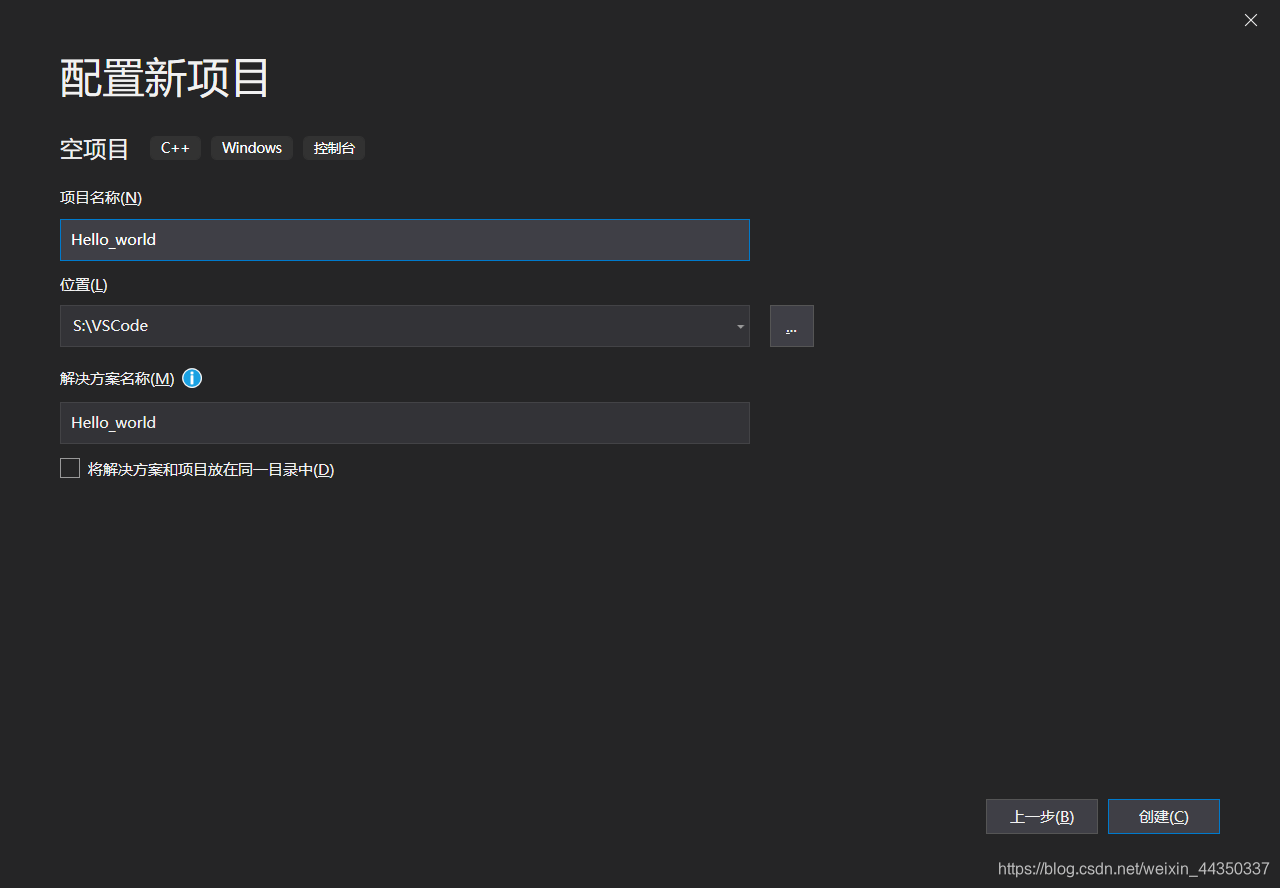
Task: Focus the Hello_world project name field
Action: 404,240
